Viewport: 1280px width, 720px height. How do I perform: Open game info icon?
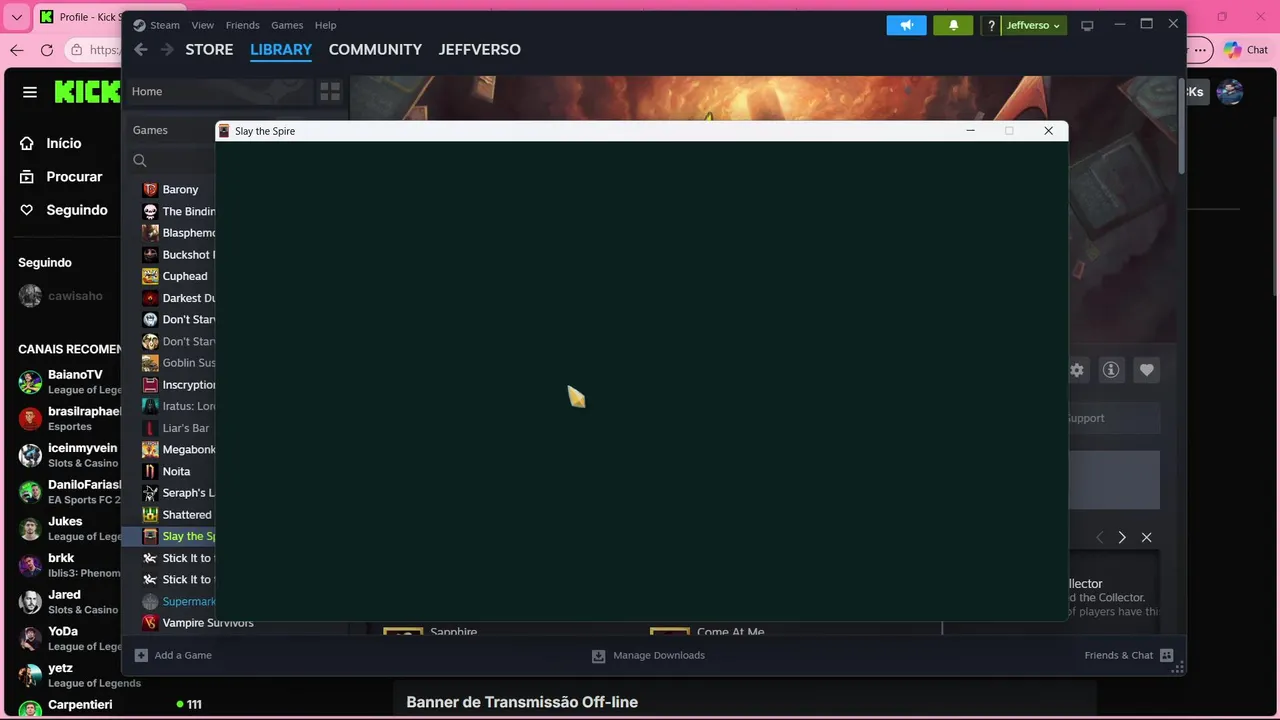click(1111, 370)
